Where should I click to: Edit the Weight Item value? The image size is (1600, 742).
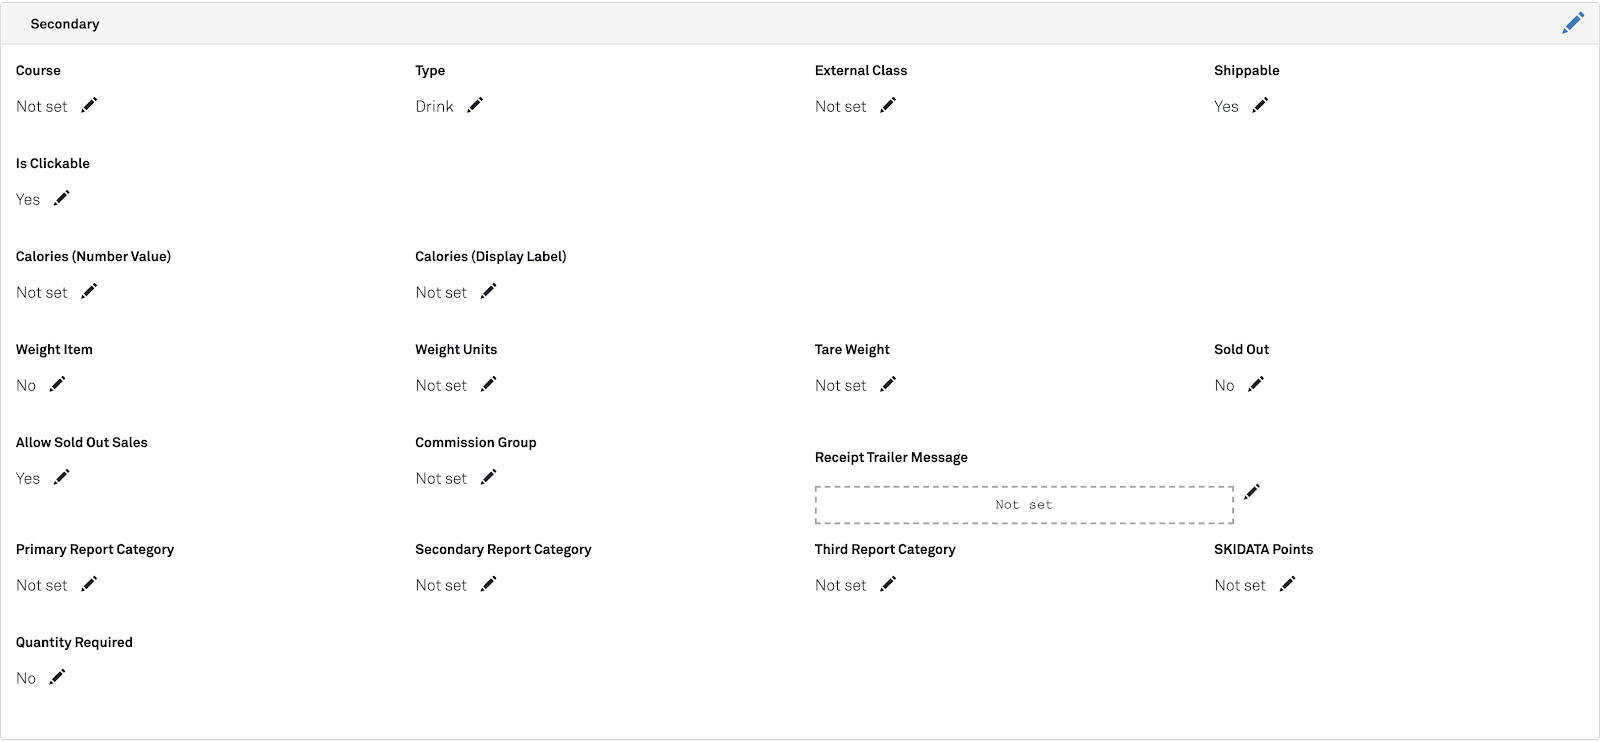click(58, 384)
